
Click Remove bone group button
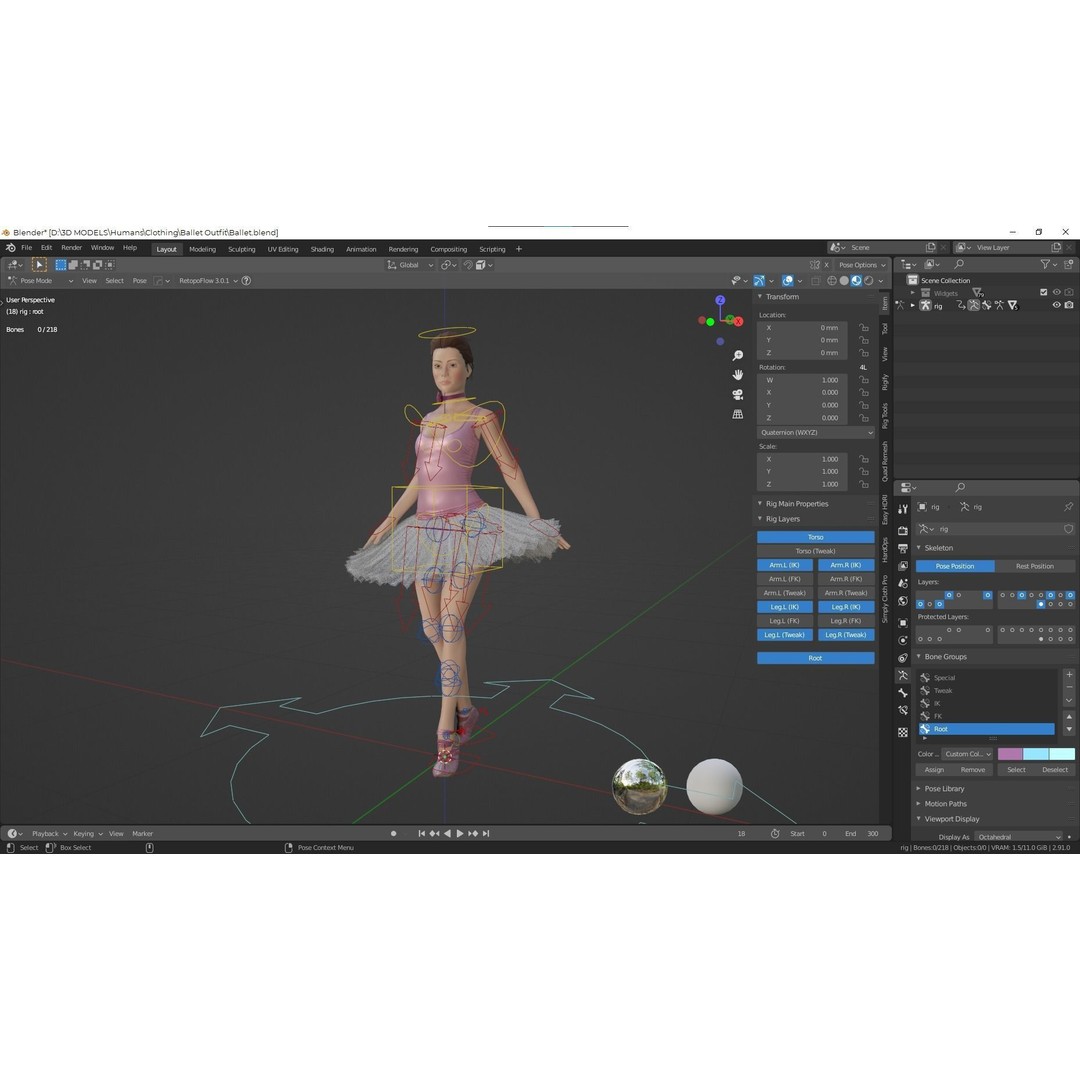[x=973, y=769]
